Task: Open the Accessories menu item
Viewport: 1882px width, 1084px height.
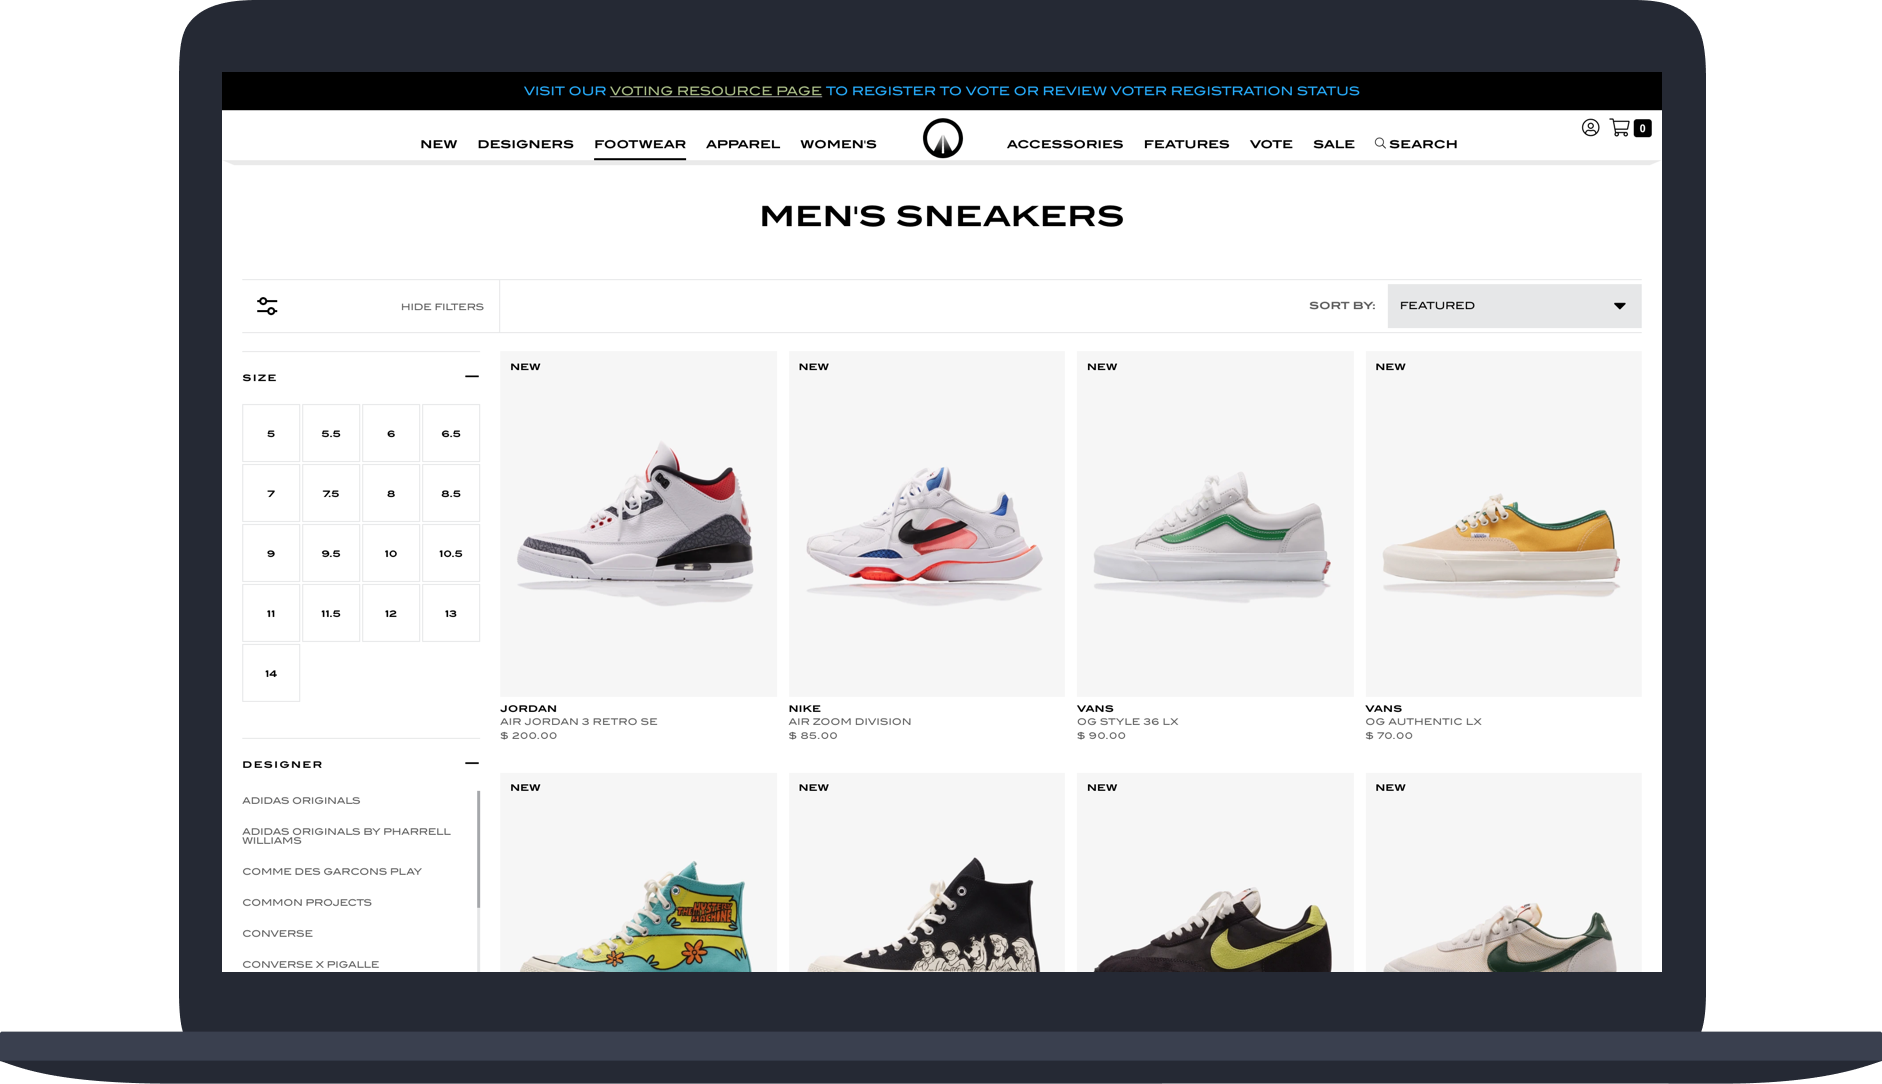Action: [1065, 144]
